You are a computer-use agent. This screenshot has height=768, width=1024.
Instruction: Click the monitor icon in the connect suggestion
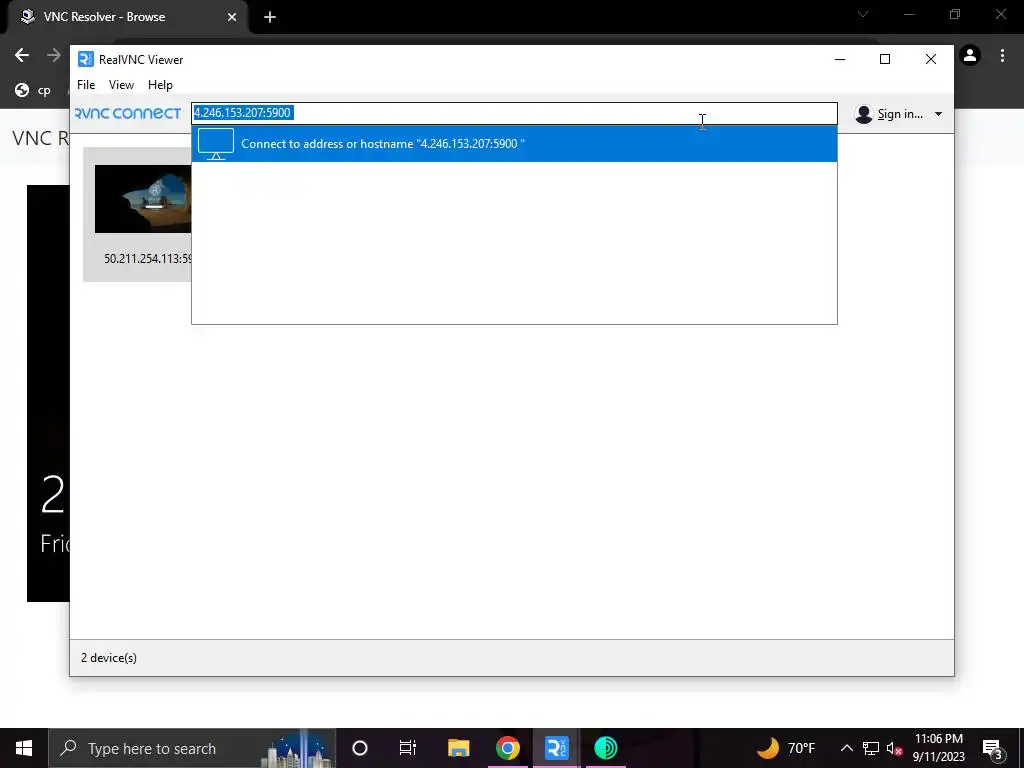click(x=216, y=144)
